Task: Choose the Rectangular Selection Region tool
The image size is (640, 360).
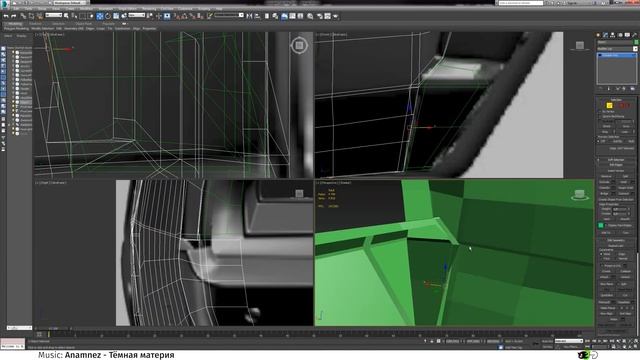Action: point(82,16)
